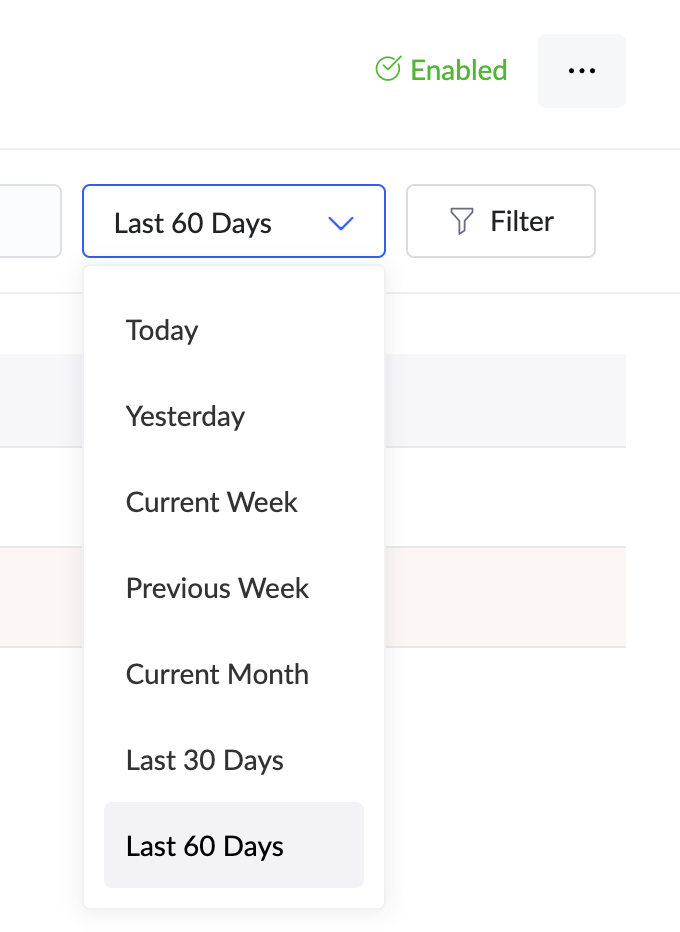Click the Enabled status text

pos(459,70)
